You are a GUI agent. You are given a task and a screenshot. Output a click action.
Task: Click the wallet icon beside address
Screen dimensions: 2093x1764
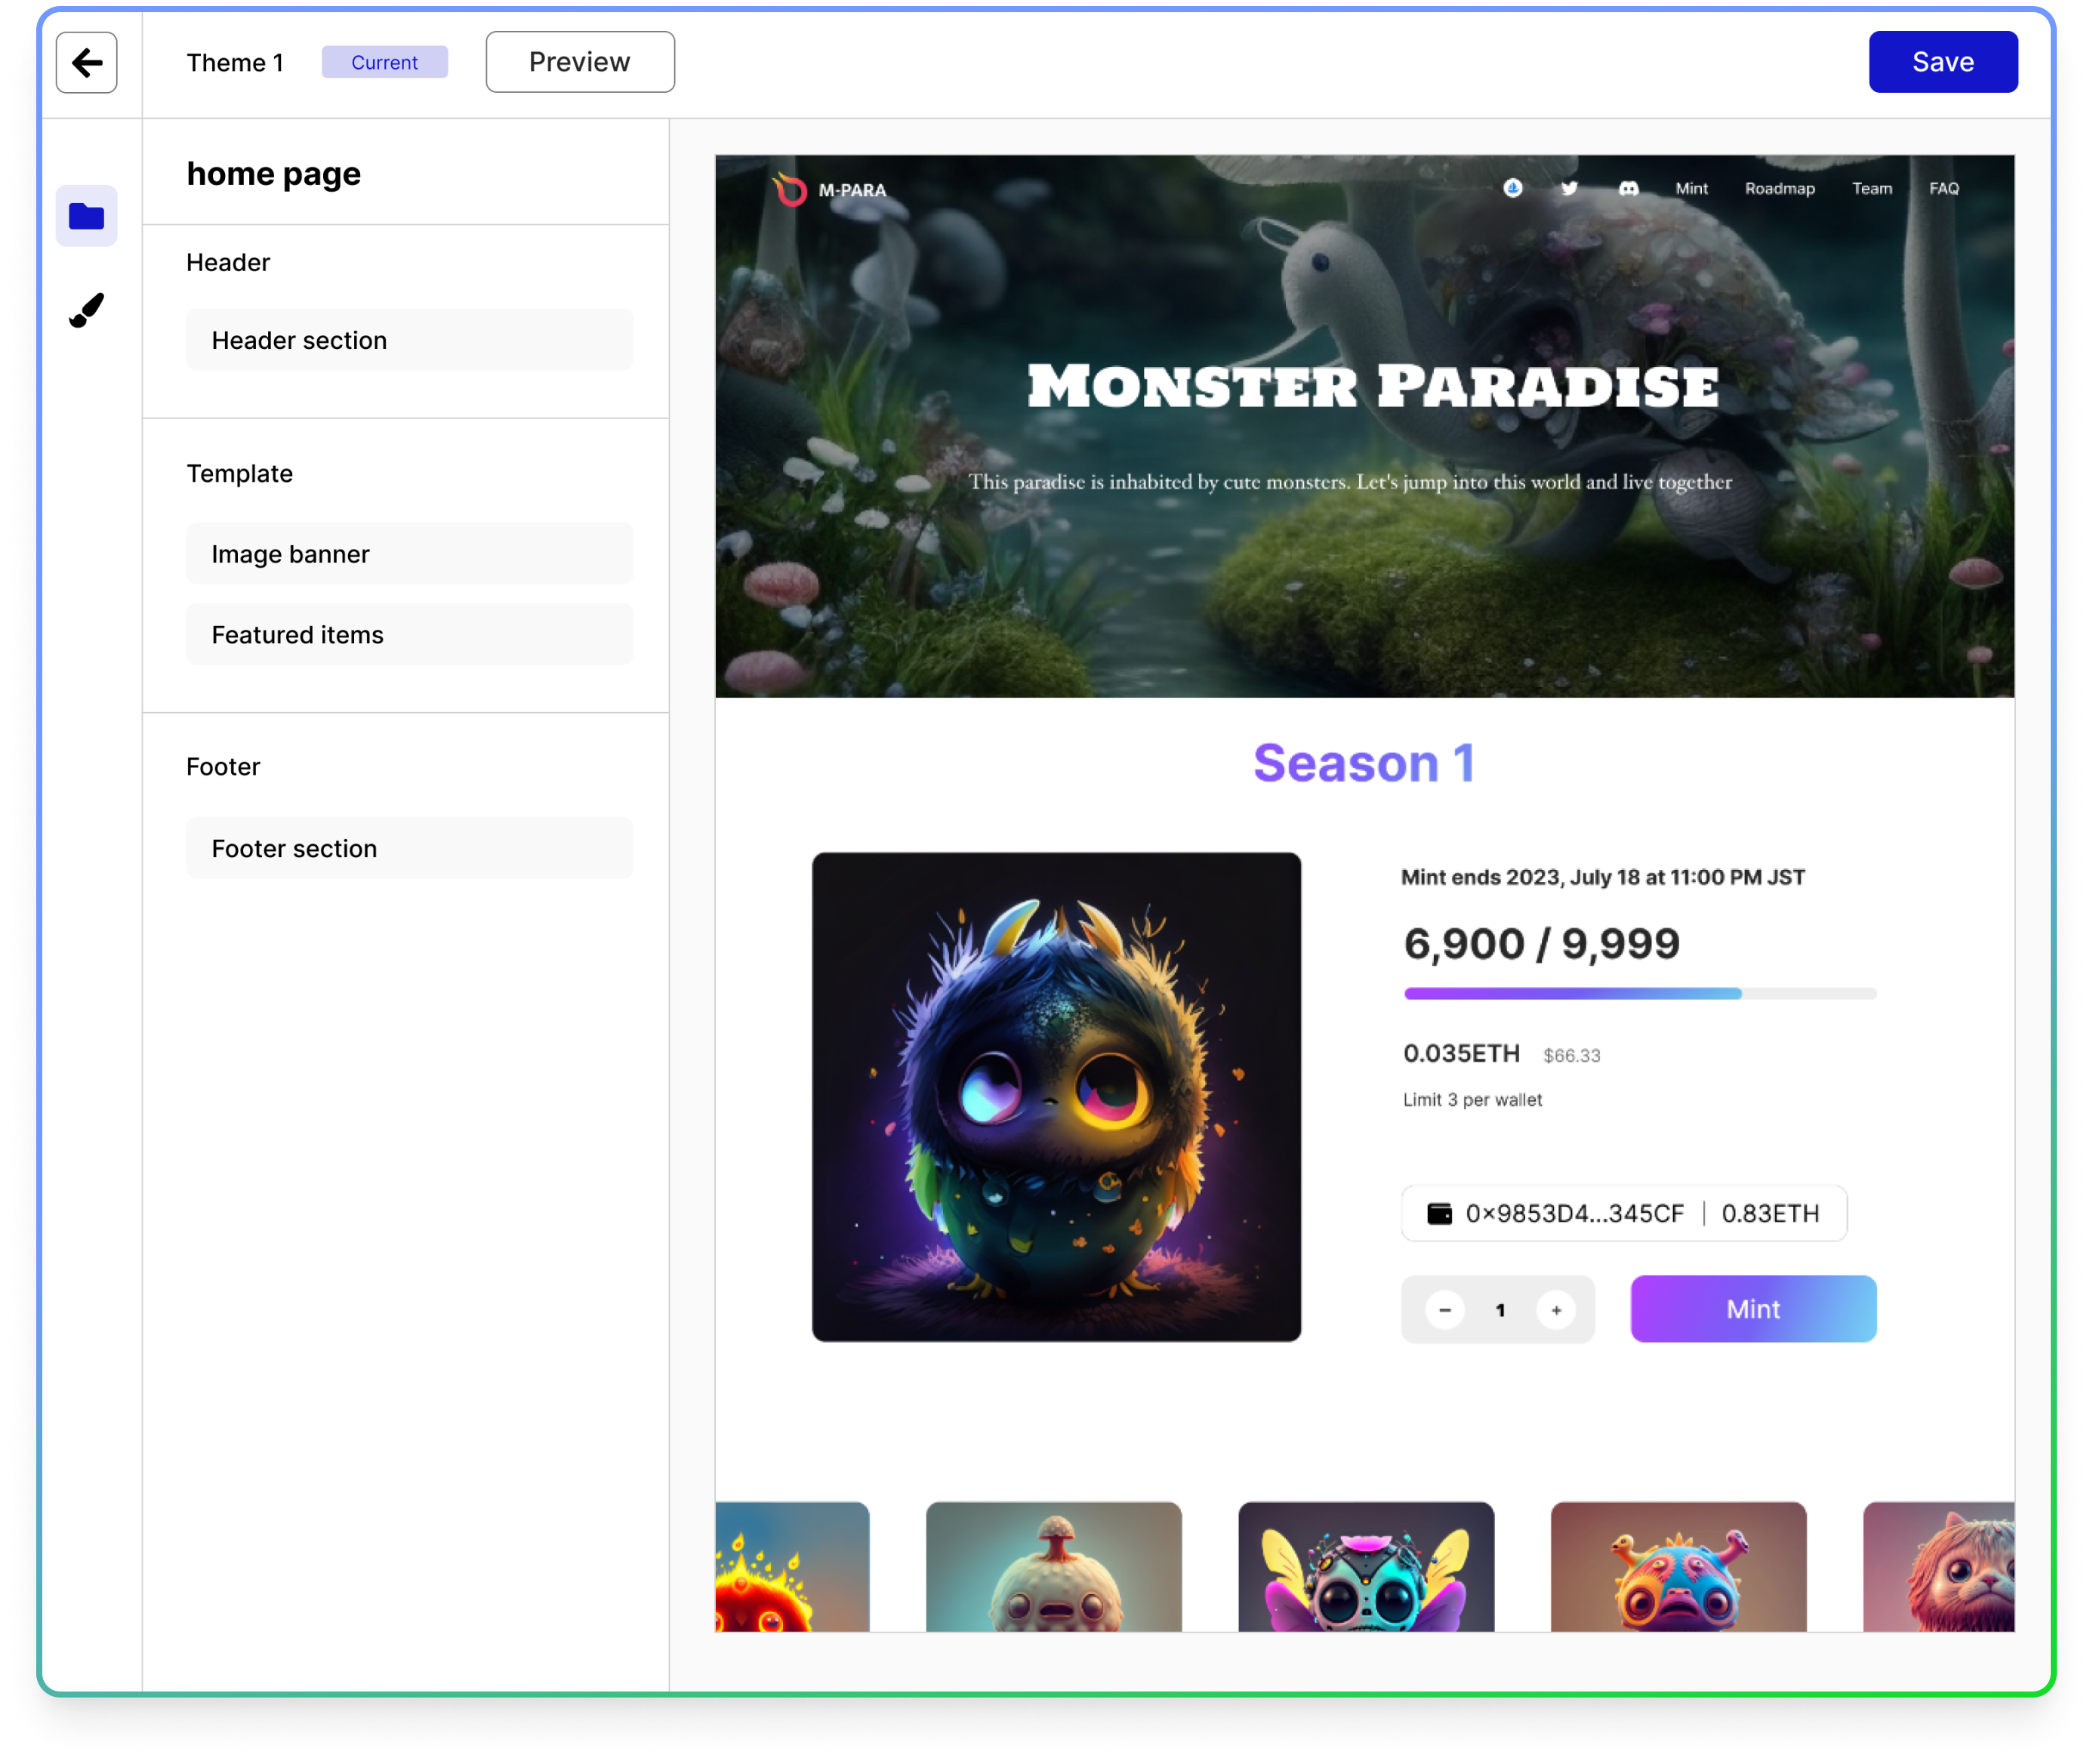pyautogui.click(x=1439, y=1213)
